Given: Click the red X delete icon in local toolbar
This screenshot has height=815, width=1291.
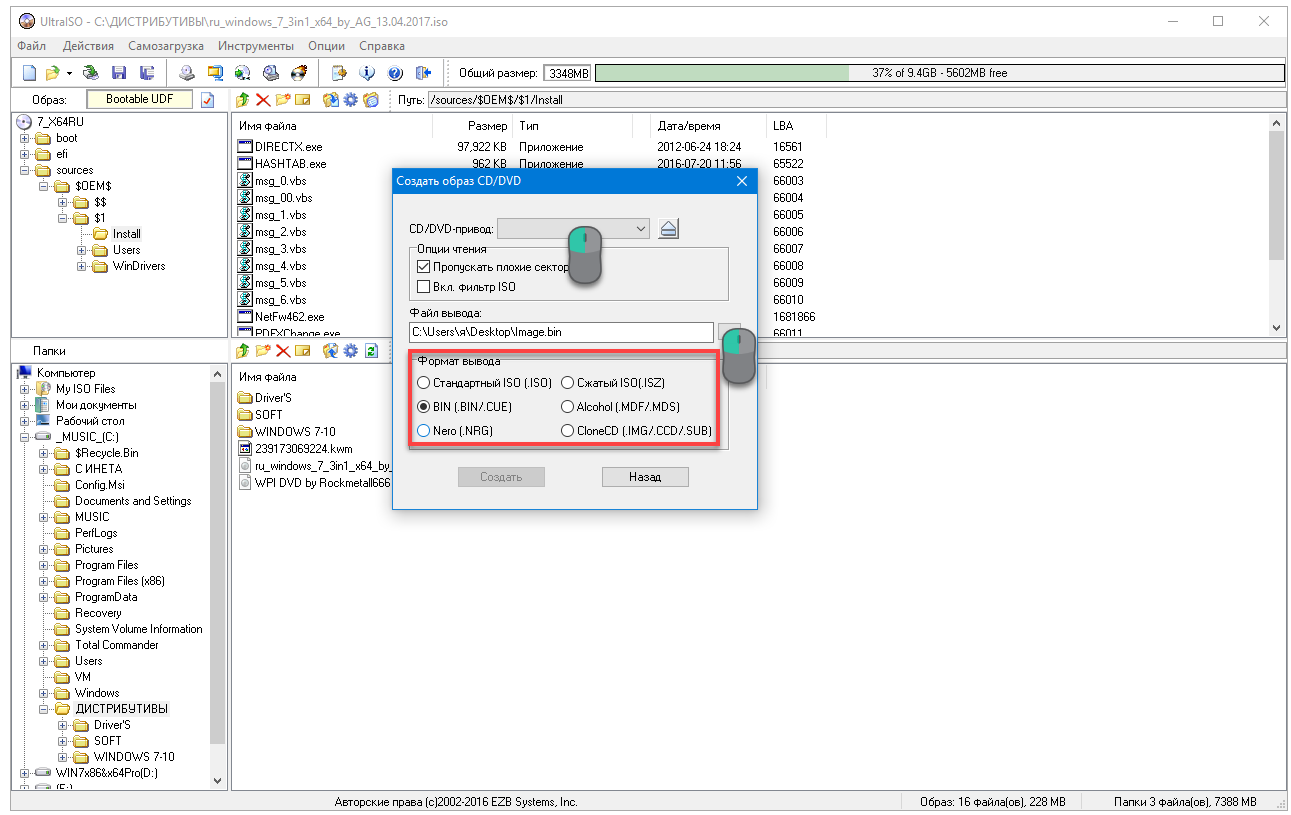Looking at the screenshot, I should coord(283,351).
